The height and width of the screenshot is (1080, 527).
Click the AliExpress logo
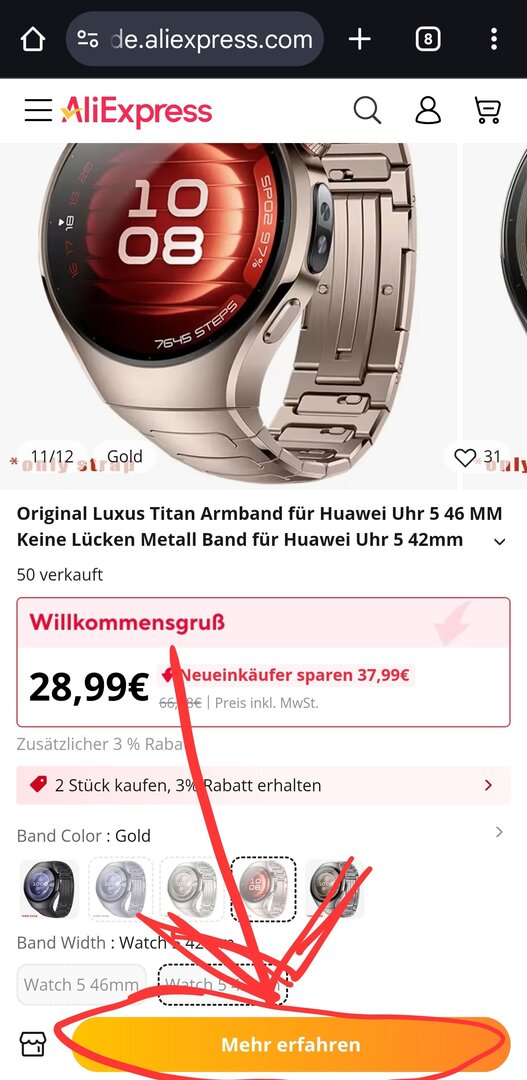tap(136, 111)
